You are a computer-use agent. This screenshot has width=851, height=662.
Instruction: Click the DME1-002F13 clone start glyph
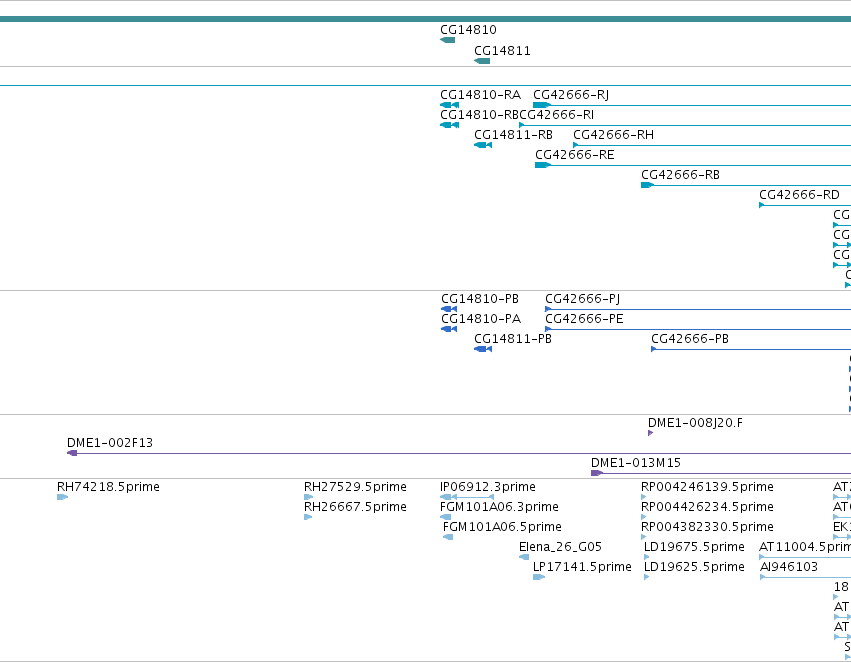point(72,453)
